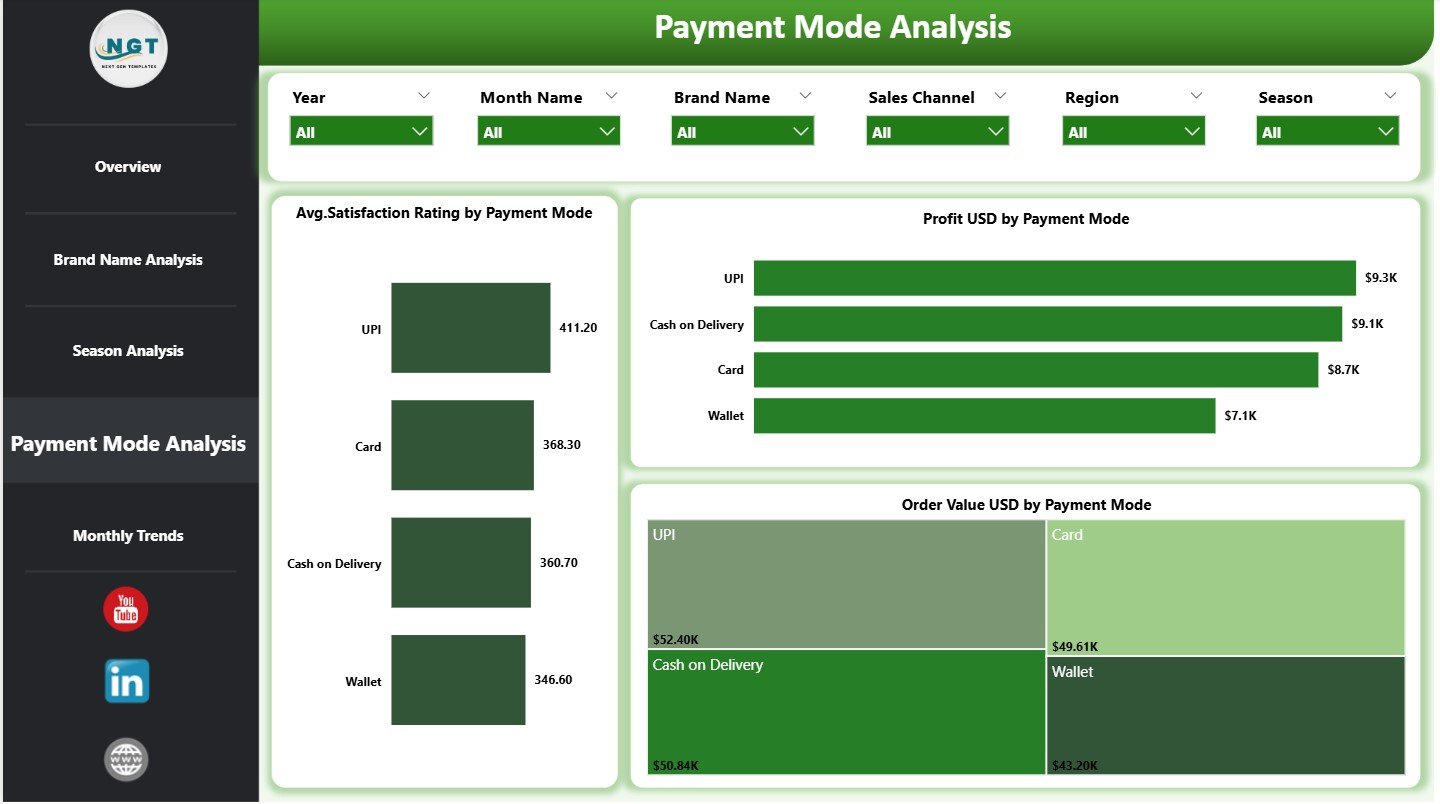
Task: Expand the chevron beside the Season header
Action: pos(1390,95)
